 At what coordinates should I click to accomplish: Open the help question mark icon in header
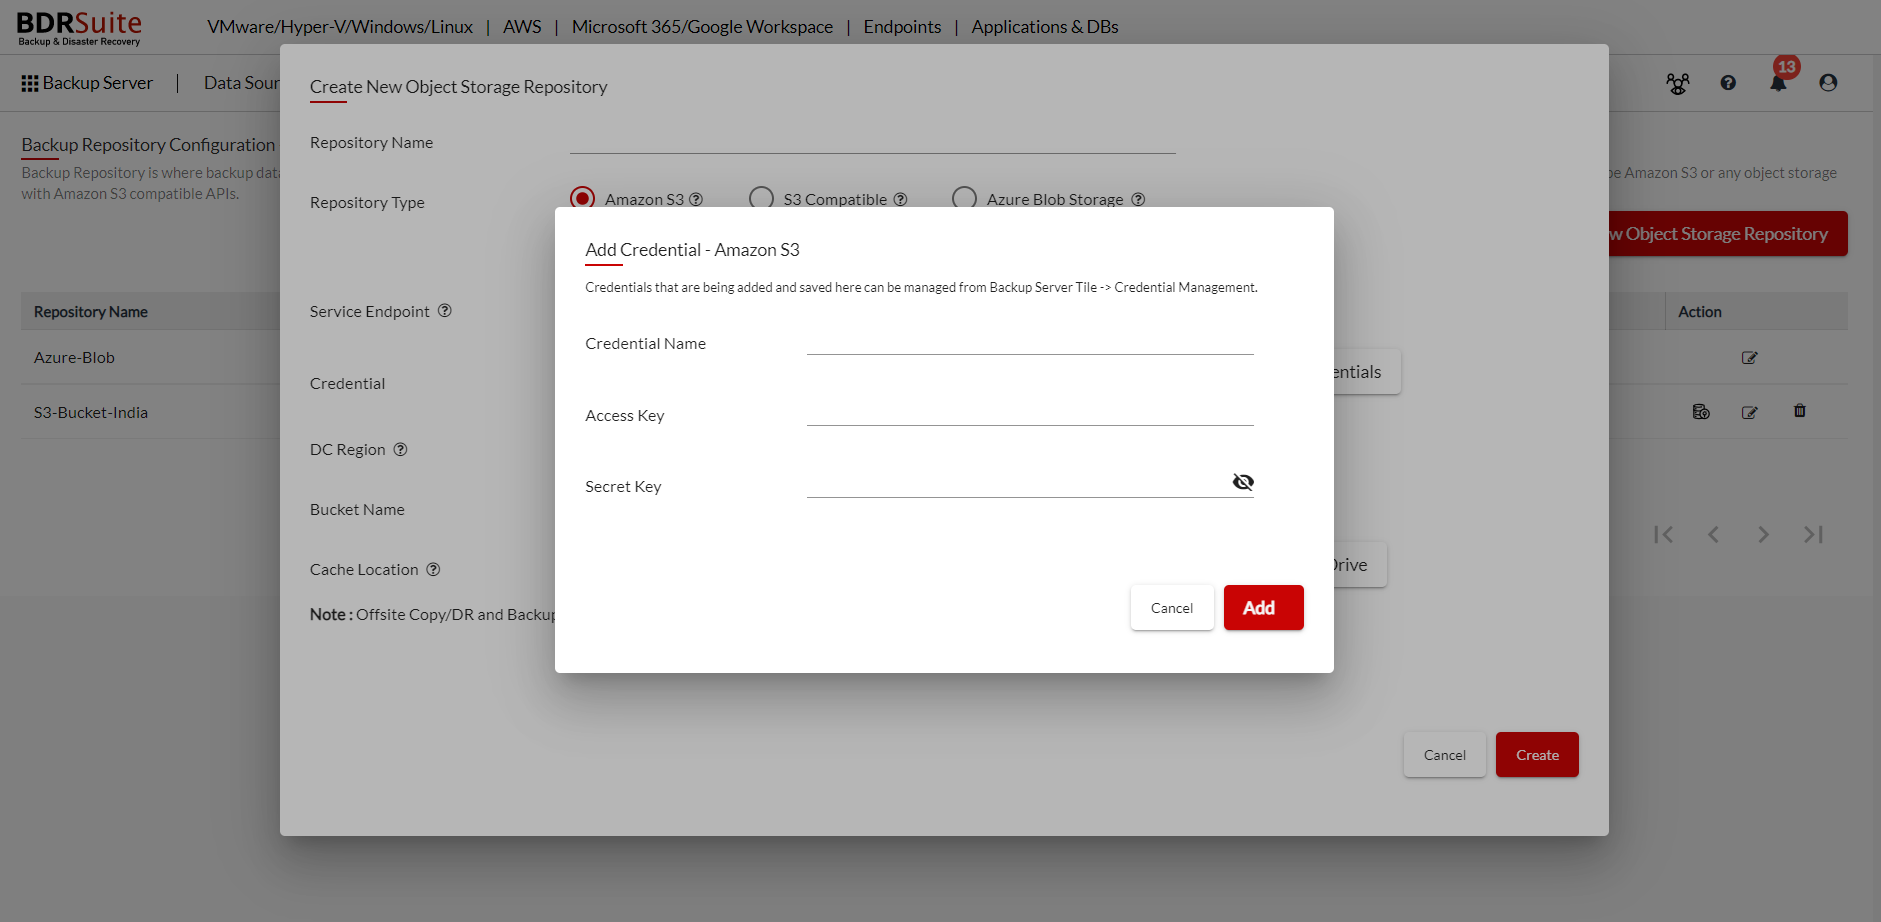1728,83
